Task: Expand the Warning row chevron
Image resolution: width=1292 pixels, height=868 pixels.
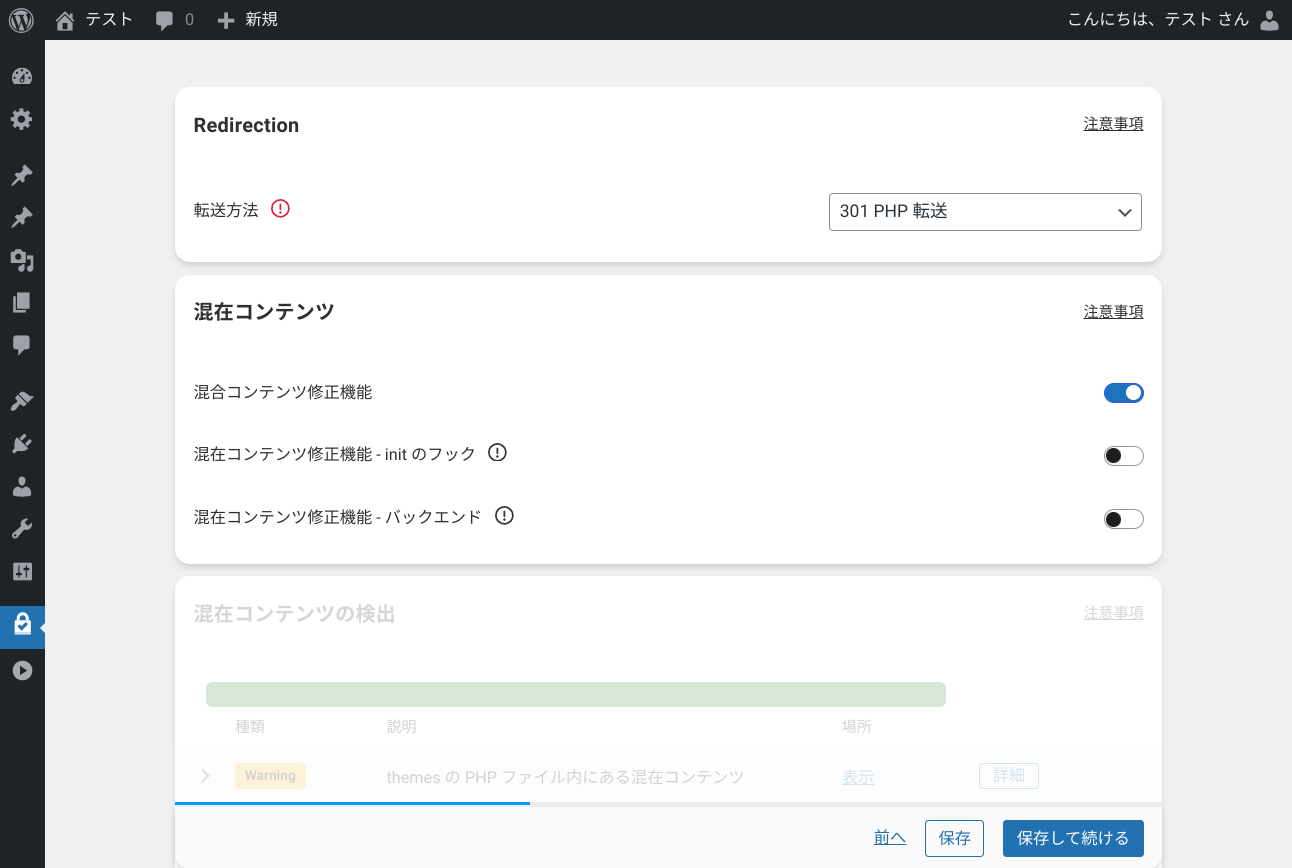Action: (x=205, y=776)
